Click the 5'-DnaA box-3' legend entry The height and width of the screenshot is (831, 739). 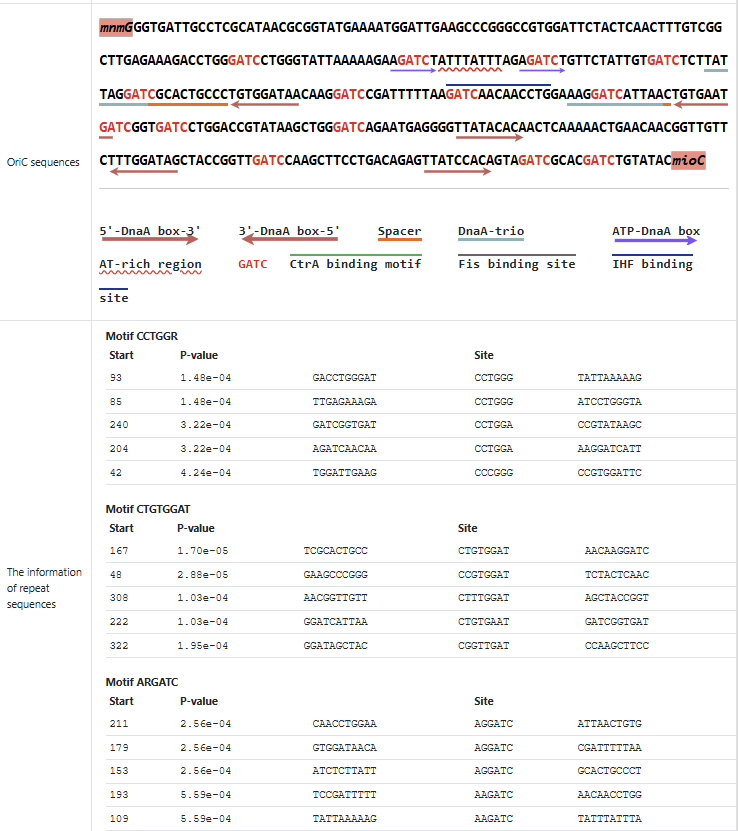point(150,234)
